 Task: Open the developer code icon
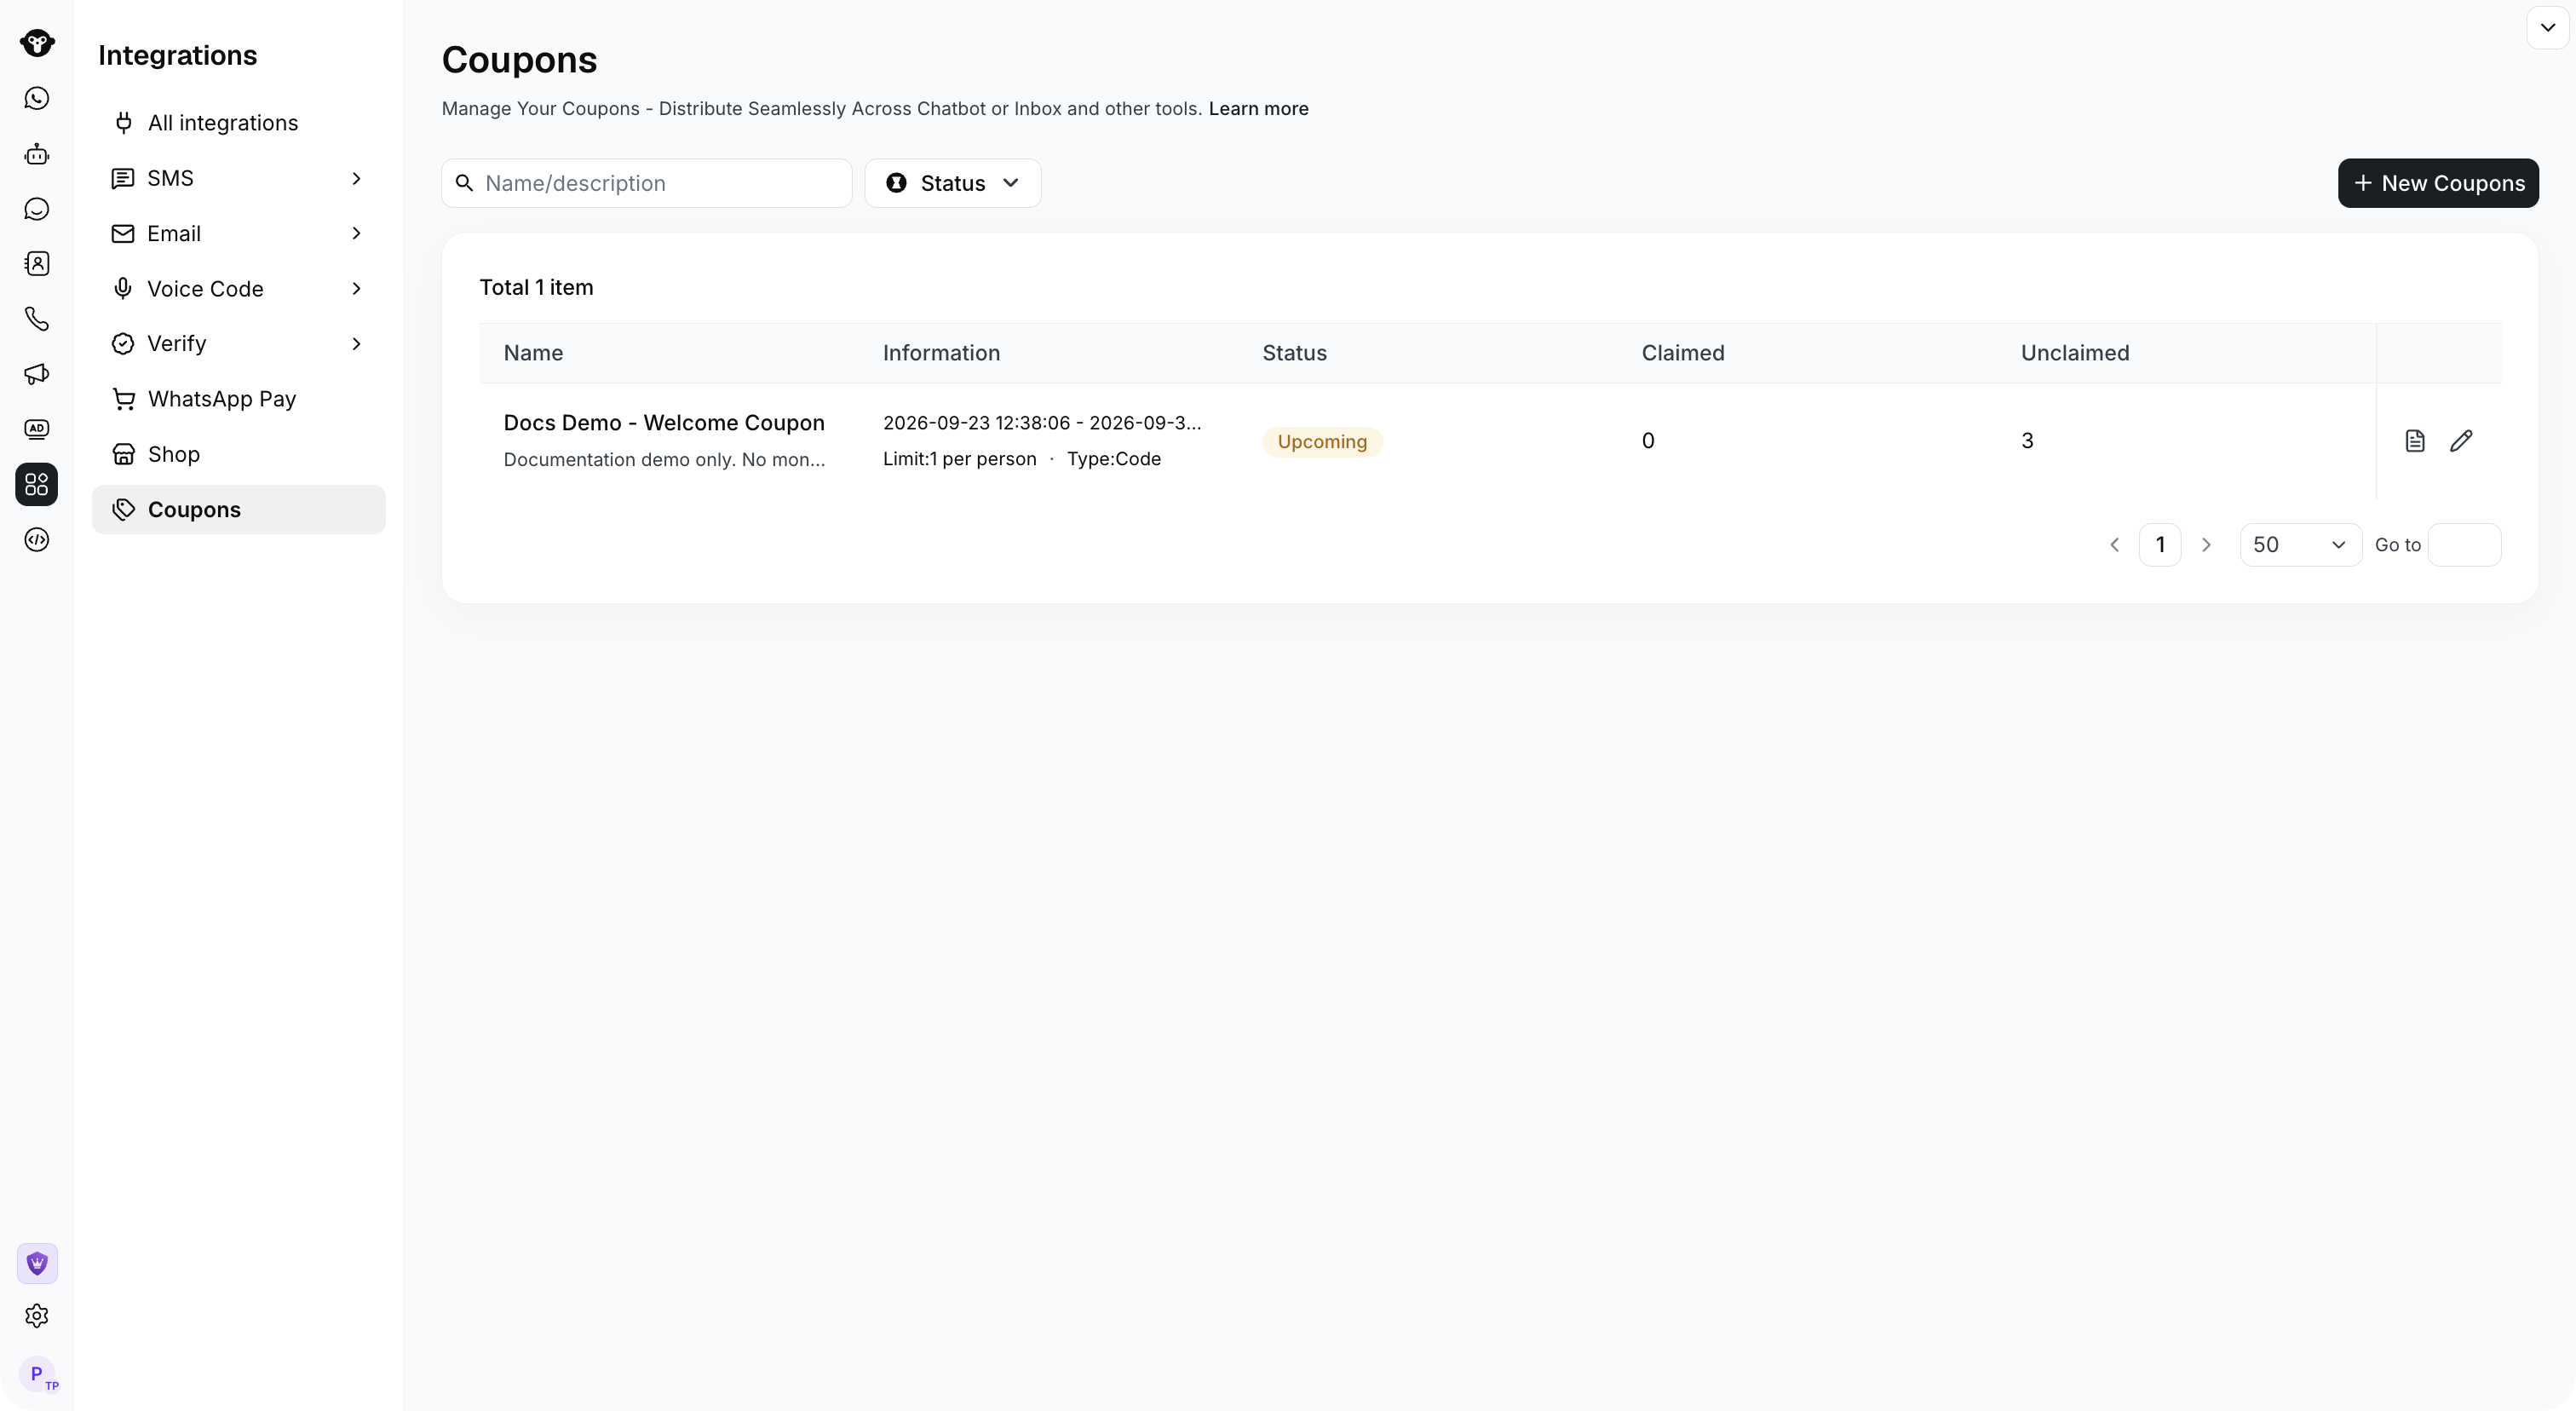pos(37,540)
